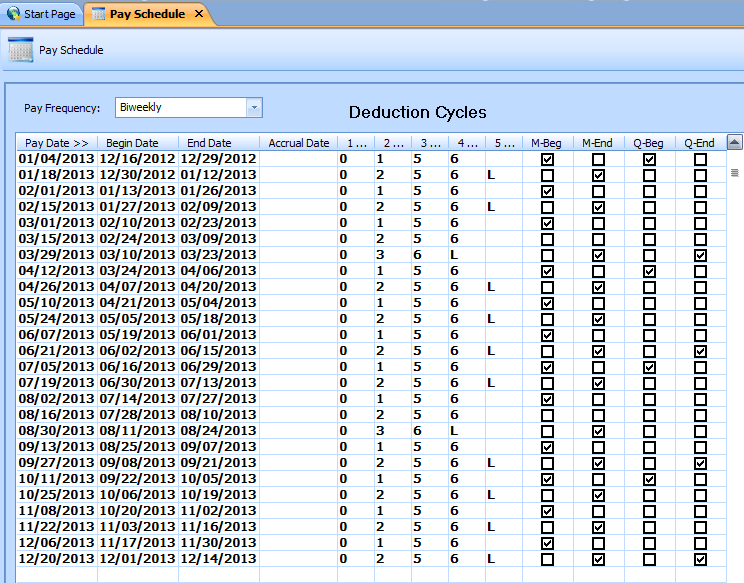Click the Q-End column header
The width and height of the screenshot is (744, 583).
click(x=699, y=143)
